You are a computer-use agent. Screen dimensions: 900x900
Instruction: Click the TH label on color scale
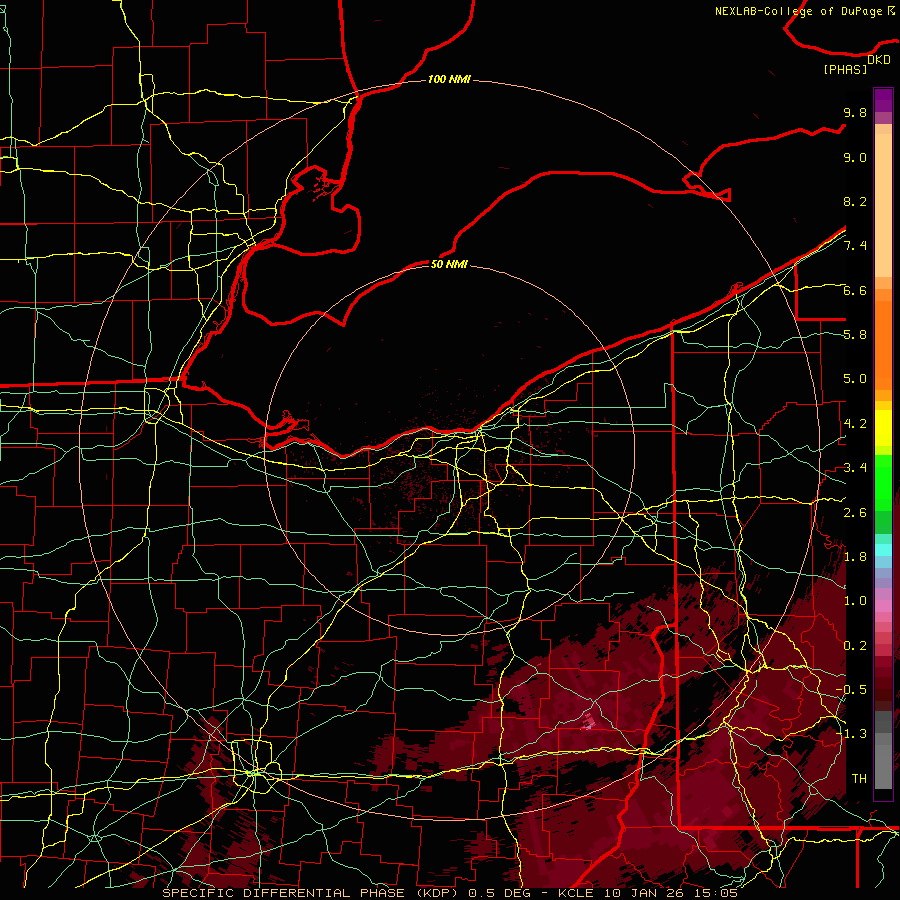pyautogui.click(x=859, y=779)
